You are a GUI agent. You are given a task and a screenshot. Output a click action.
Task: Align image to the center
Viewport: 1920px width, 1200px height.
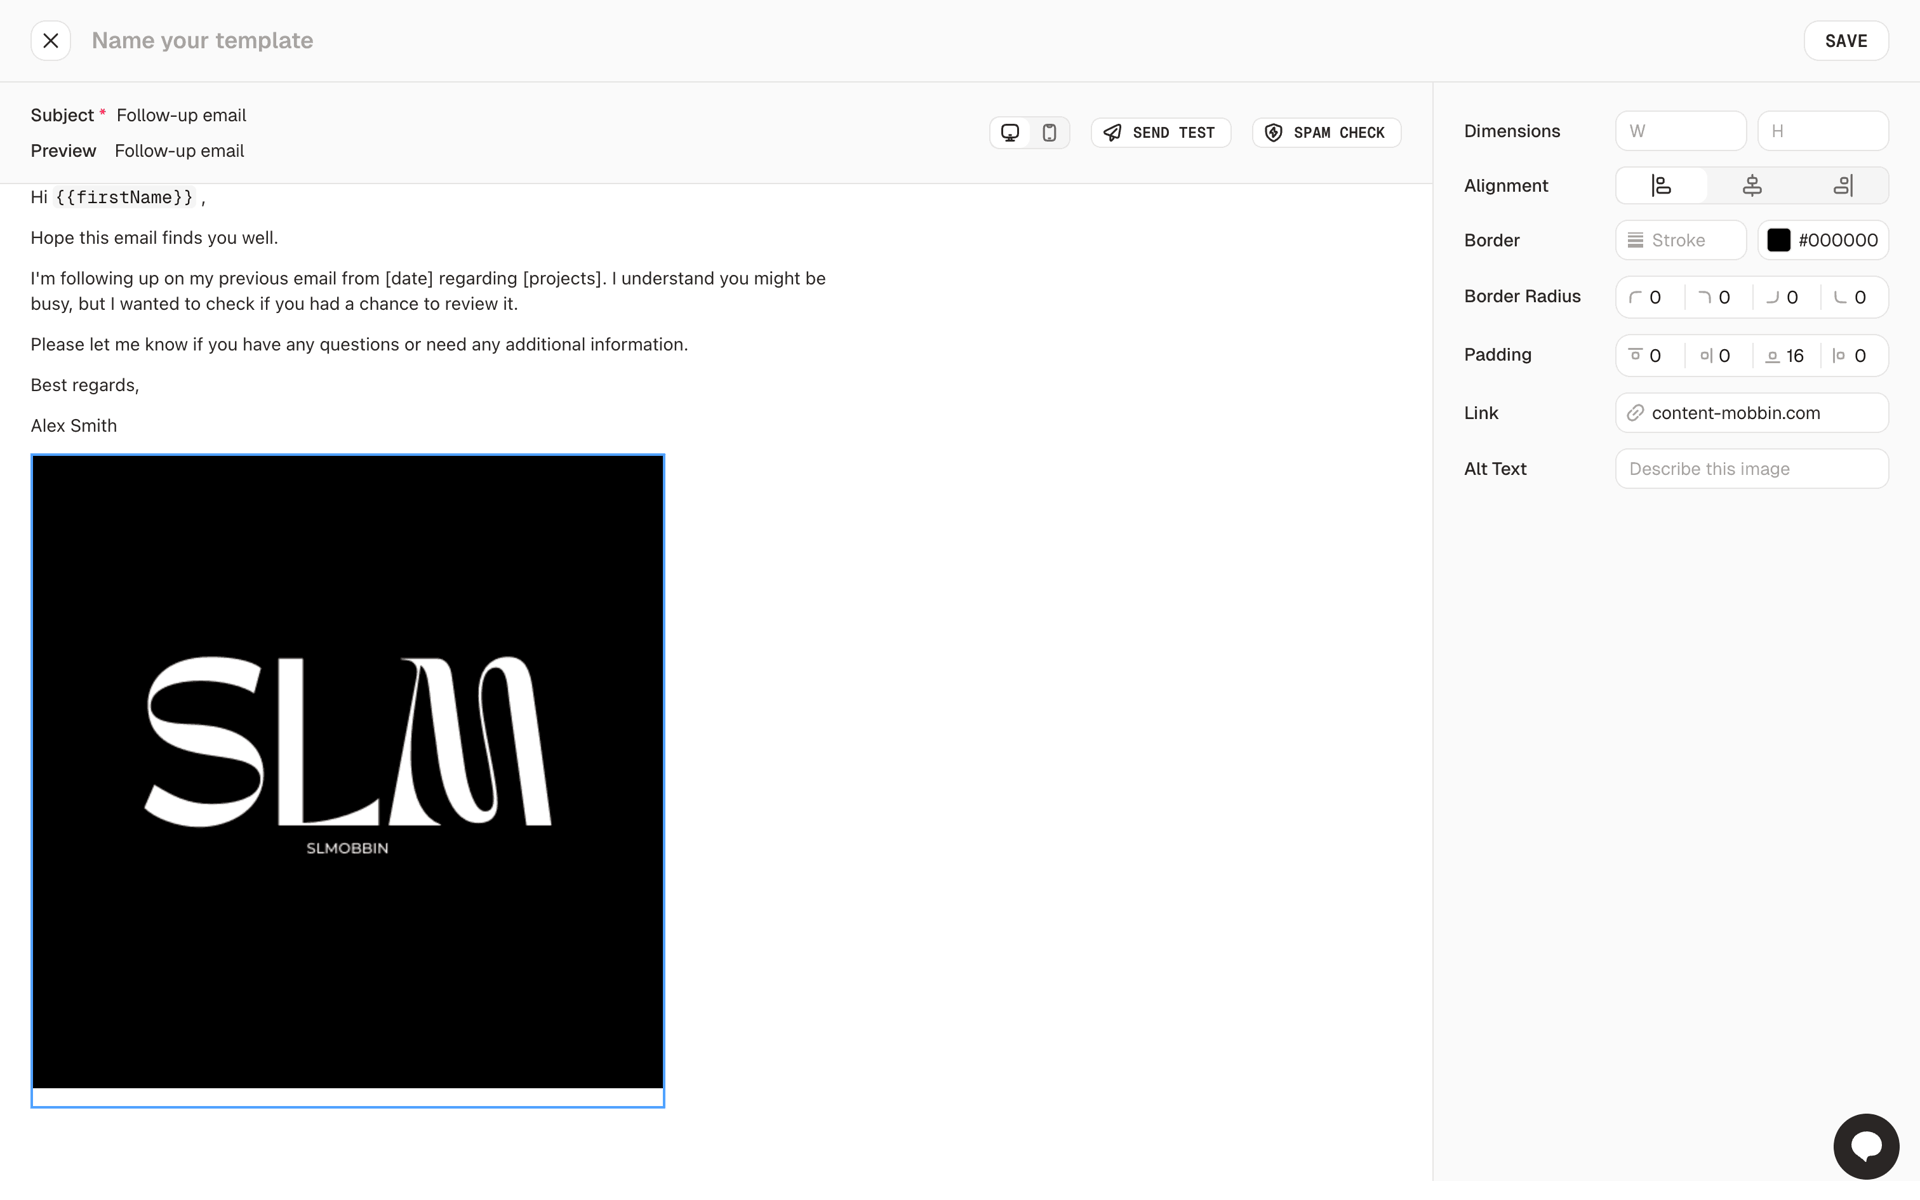(1752, 186)
